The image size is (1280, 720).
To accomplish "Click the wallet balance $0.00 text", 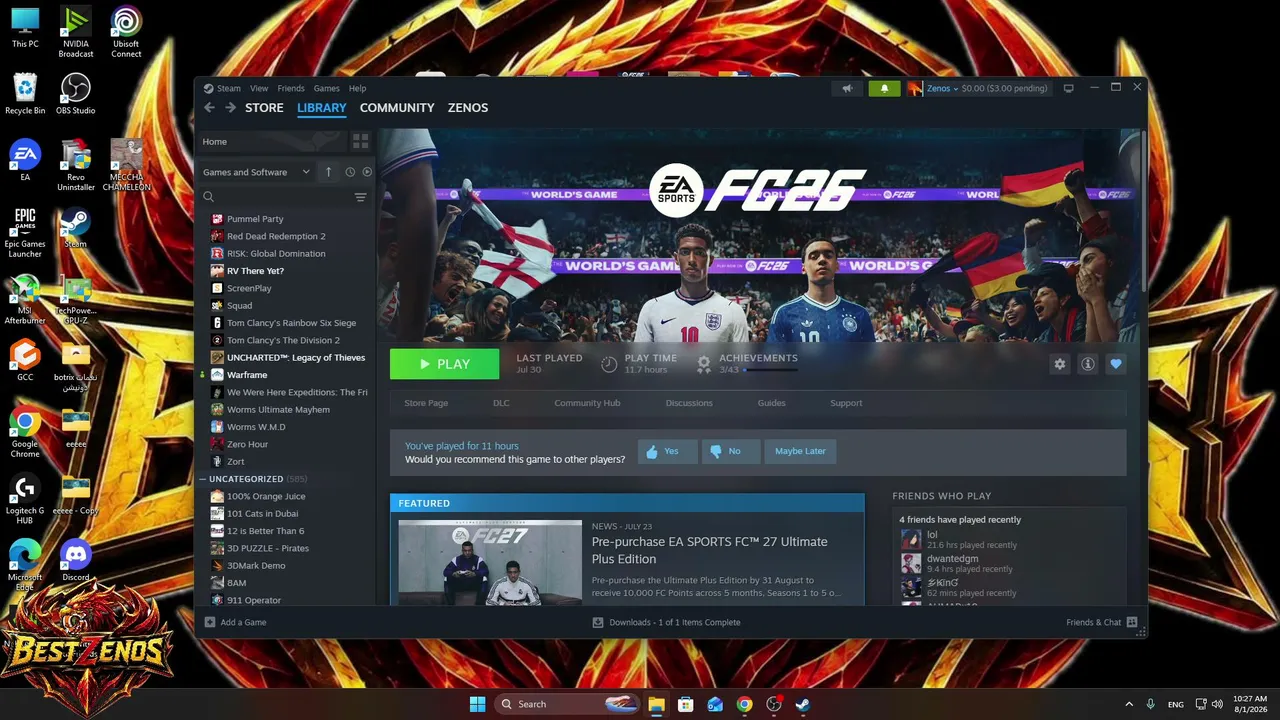I will tap(1004, 88).
